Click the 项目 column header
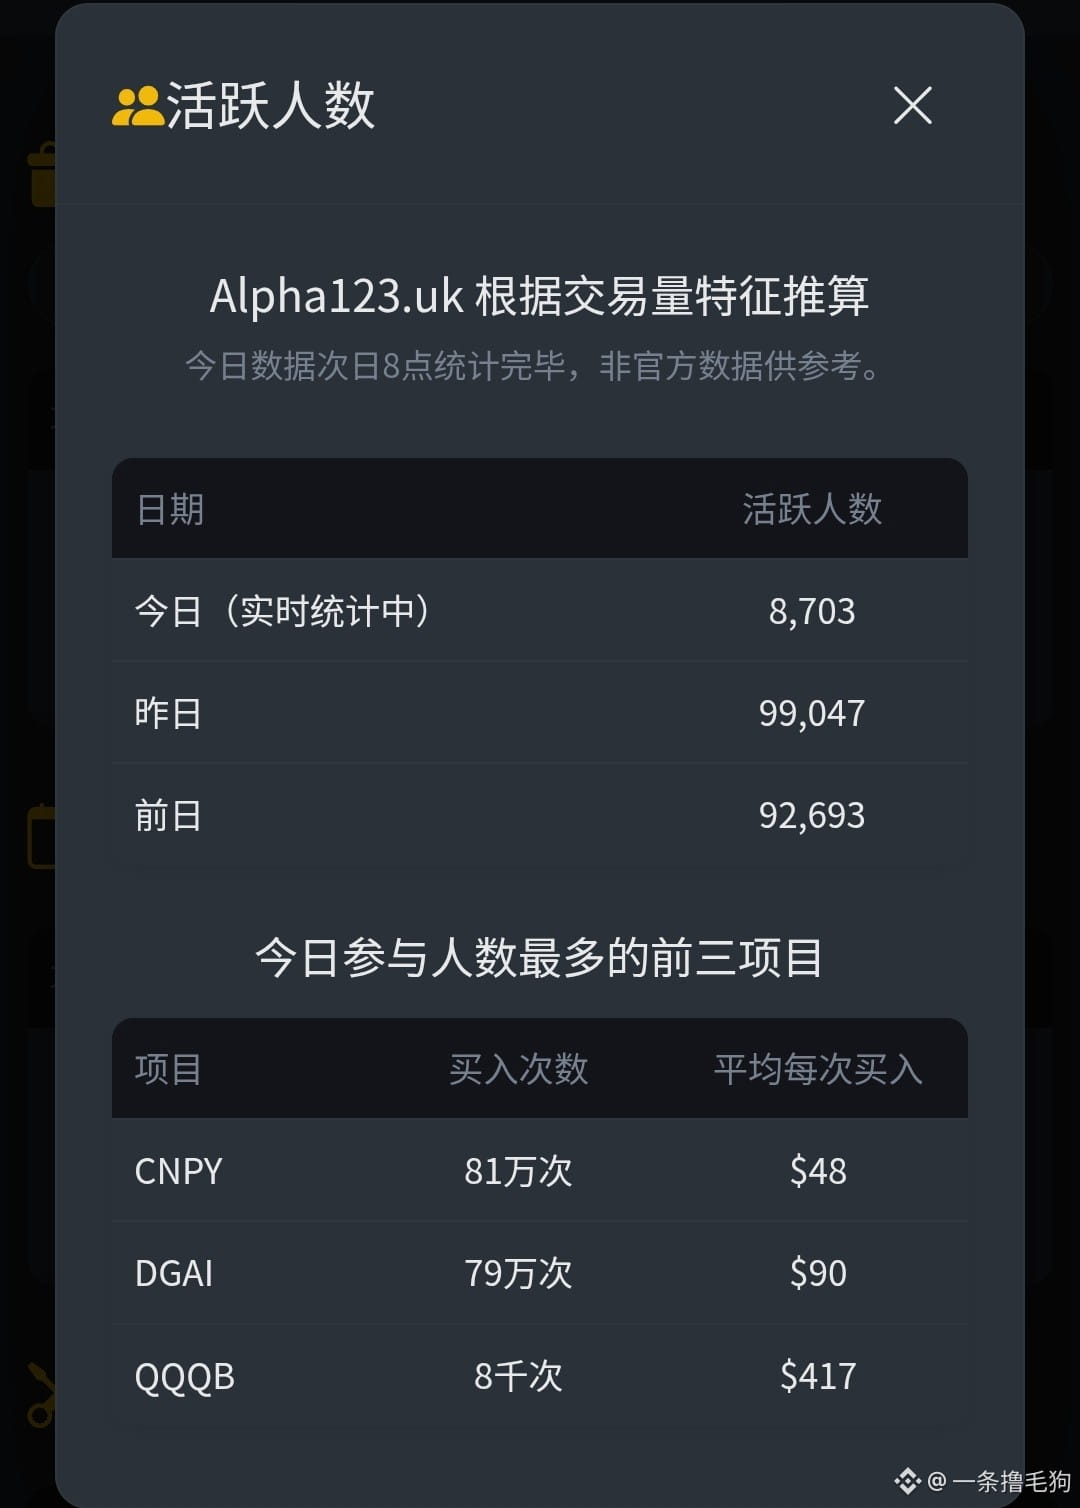 [x=169, y=1069]
